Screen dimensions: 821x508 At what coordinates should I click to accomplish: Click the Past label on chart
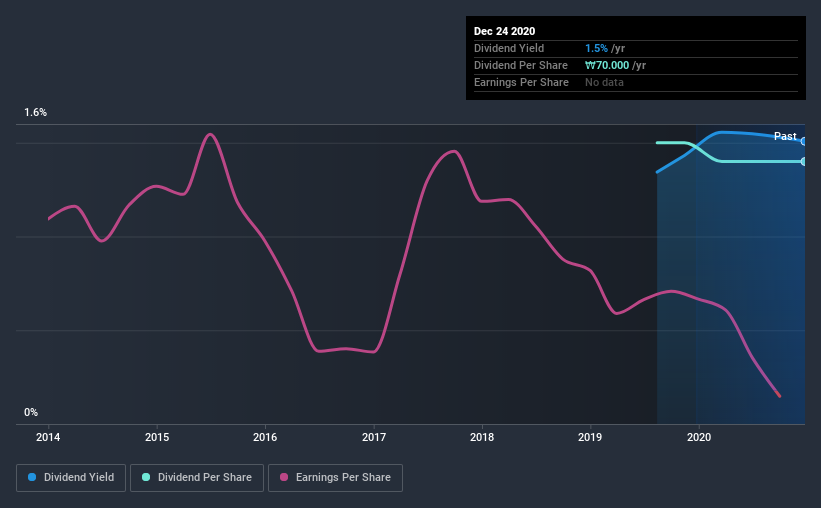click(785, 136)
